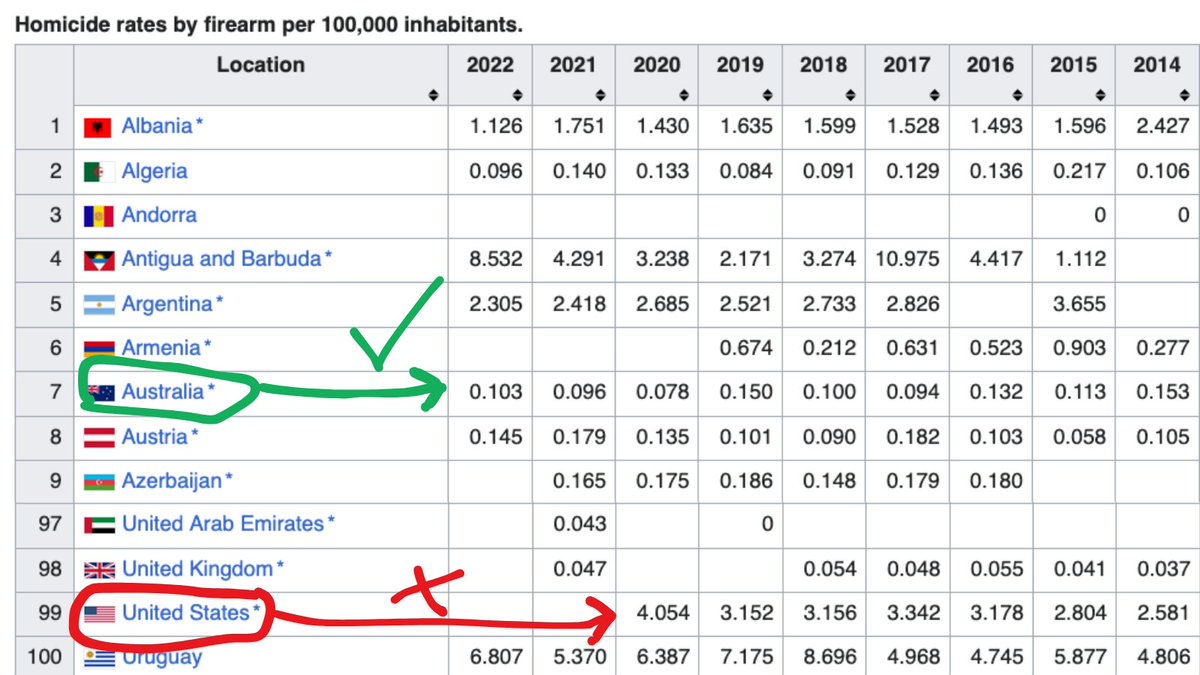Sort table by 2014 column
Image resolution: width=1200 pixels, height=675 pixels.
click(x=1183, y=94)
